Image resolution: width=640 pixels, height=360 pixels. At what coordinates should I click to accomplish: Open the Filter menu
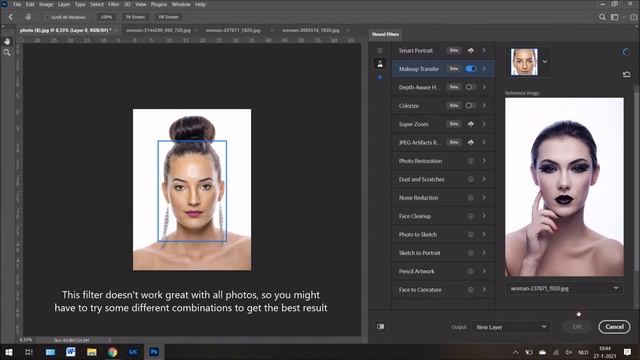[x=113, y=4]
